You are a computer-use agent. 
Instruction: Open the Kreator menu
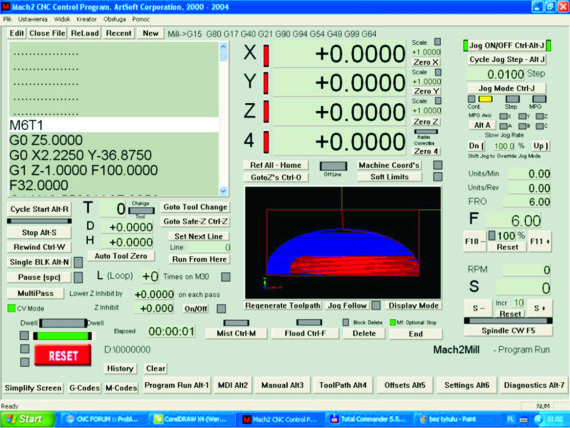click(87, 19)
